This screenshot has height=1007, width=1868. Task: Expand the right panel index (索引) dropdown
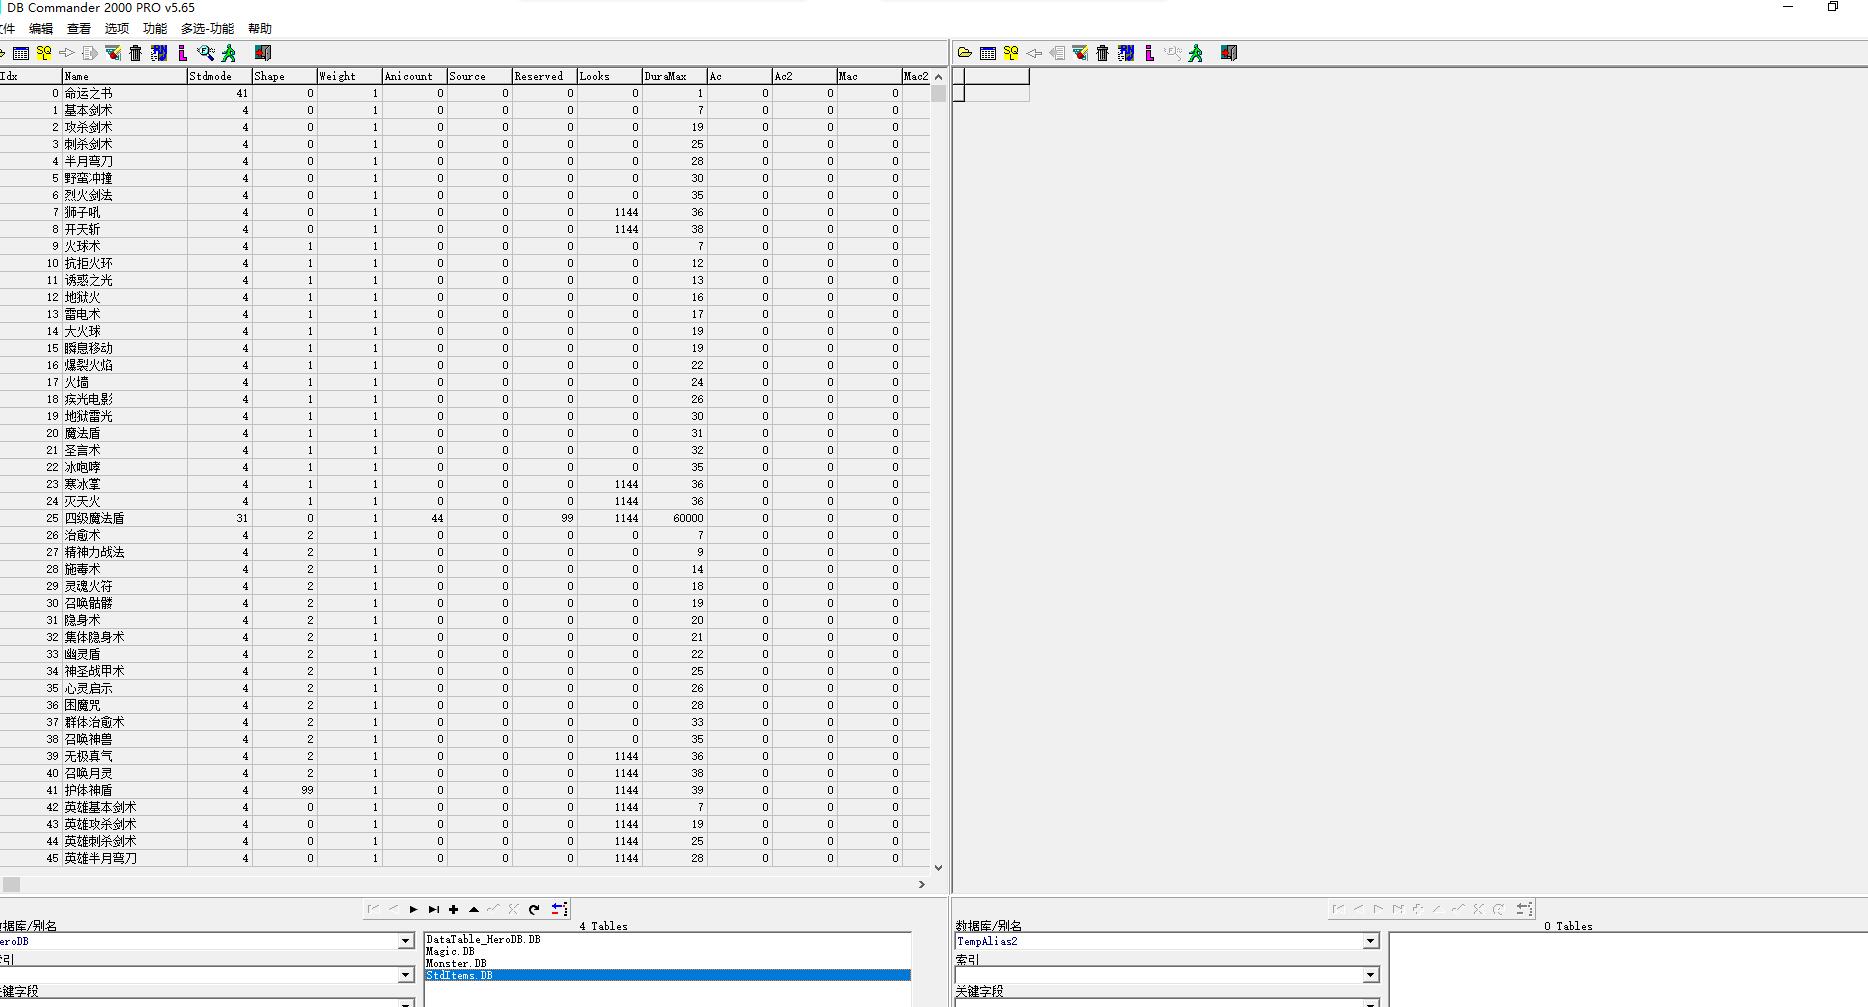(x=1370, y=975)
